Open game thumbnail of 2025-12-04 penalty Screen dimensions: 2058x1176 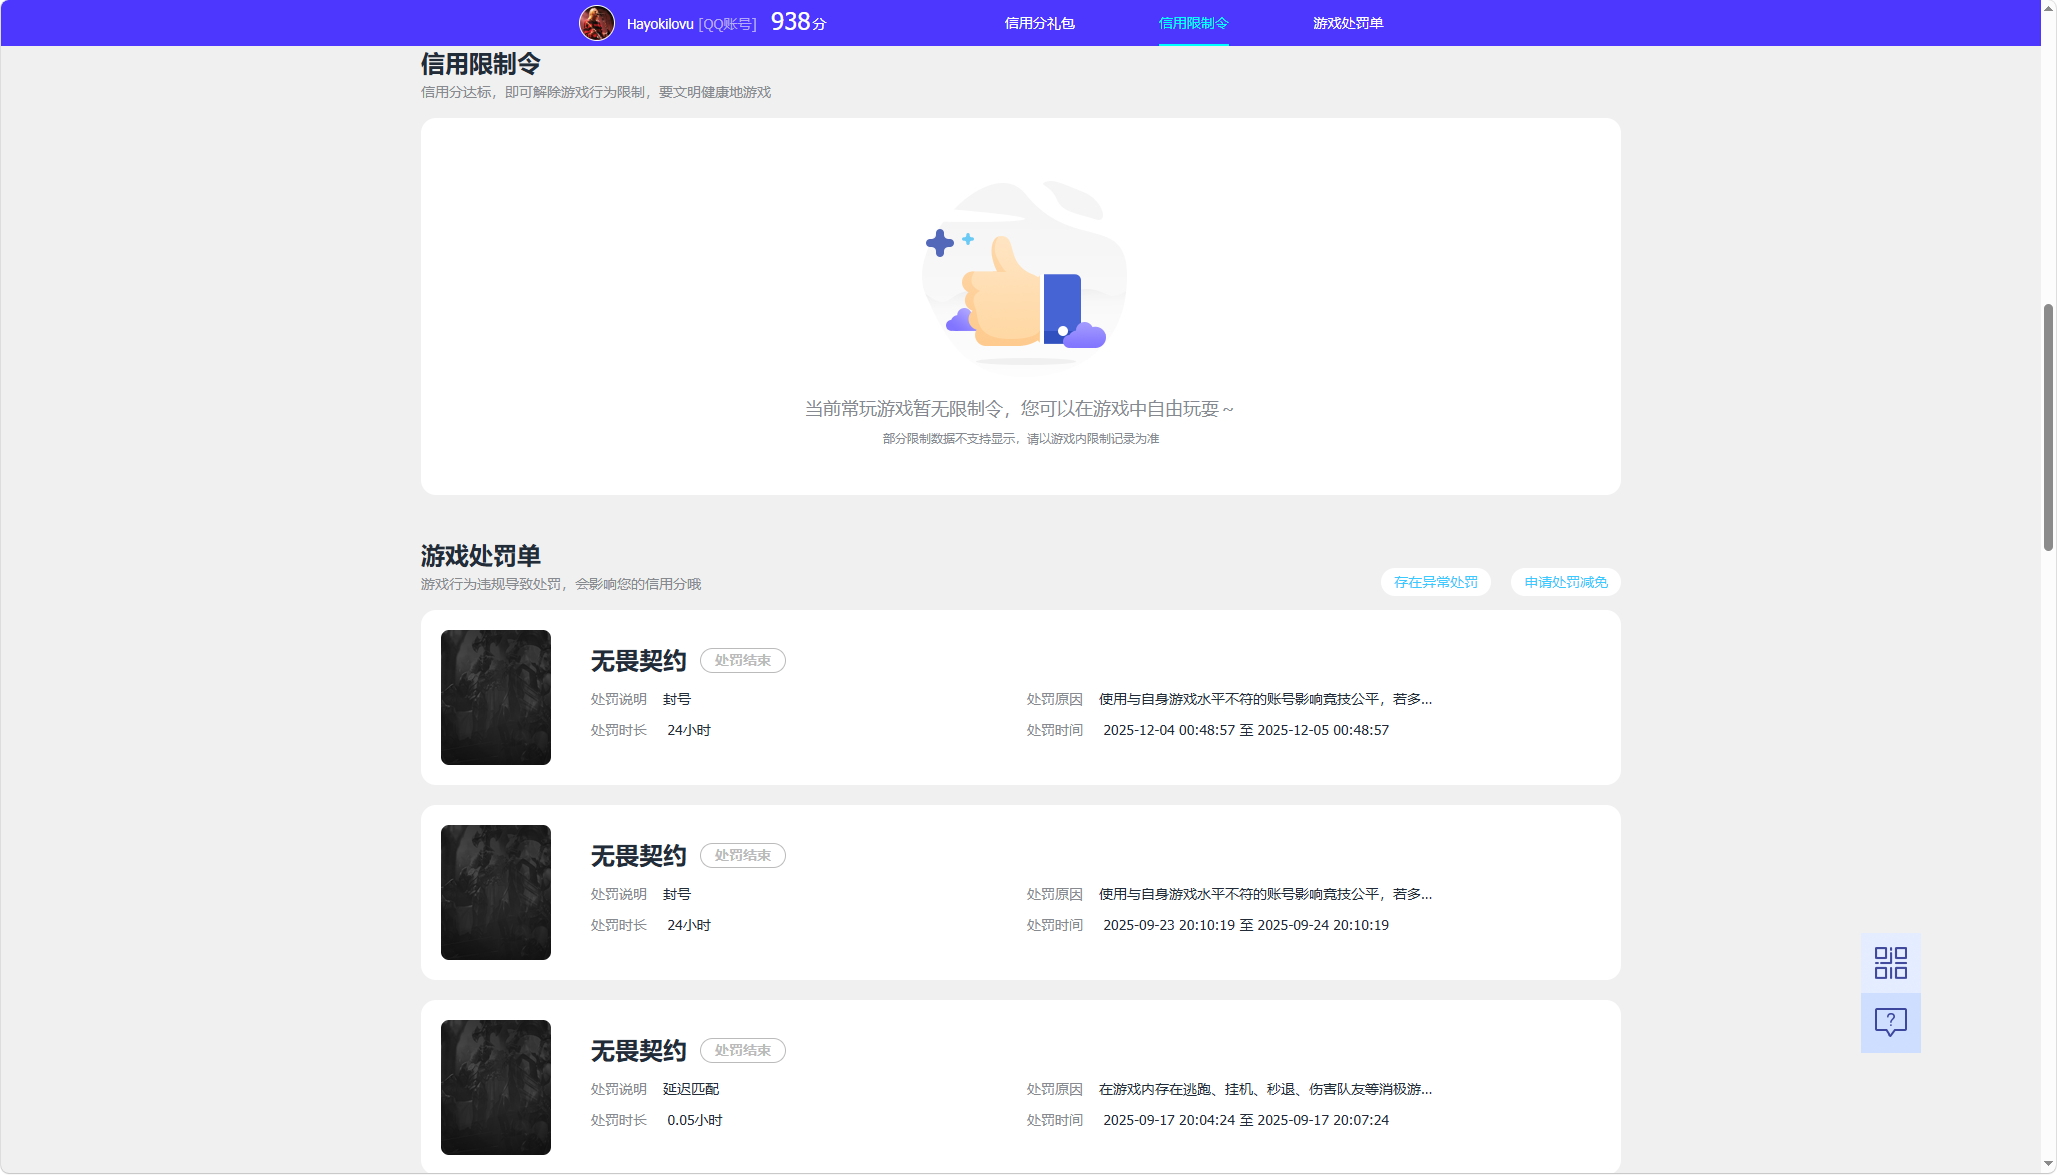pos(496,697)
